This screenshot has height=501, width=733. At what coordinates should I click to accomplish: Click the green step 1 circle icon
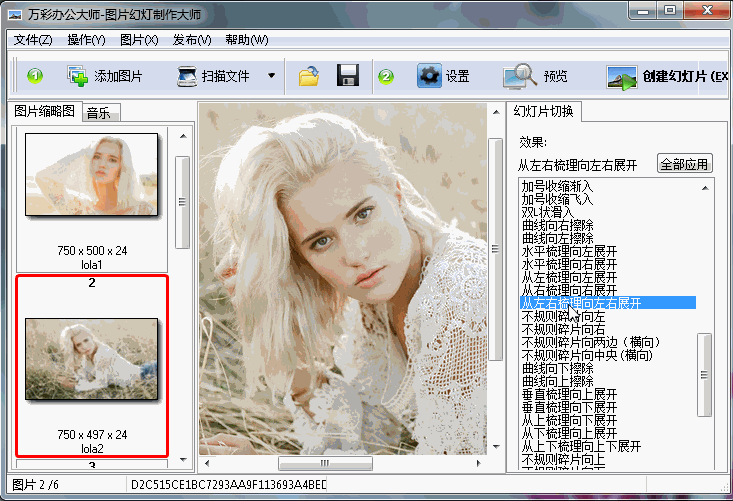[x=35, y=76]
